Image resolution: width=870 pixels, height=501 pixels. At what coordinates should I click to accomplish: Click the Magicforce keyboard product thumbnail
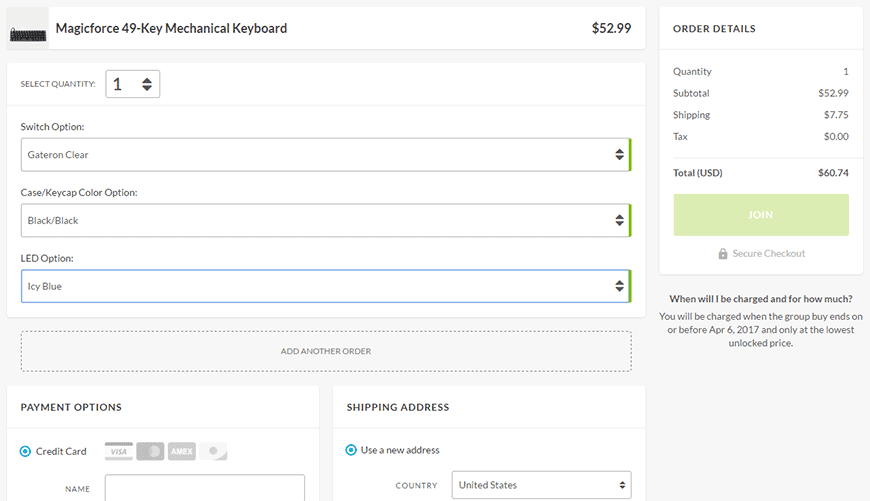click(28, 29)
